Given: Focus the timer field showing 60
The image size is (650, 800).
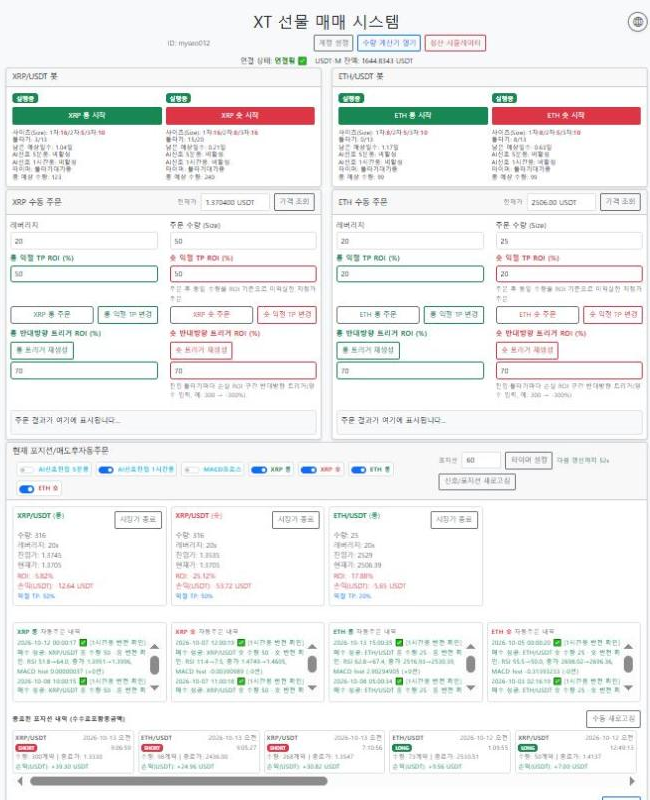Looking at the screenshot, I should point(481,460).
